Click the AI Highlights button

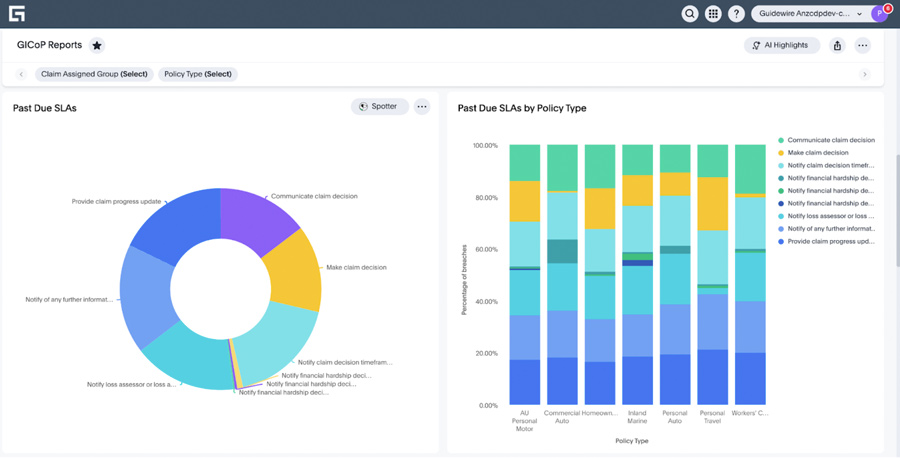(781, 45)
